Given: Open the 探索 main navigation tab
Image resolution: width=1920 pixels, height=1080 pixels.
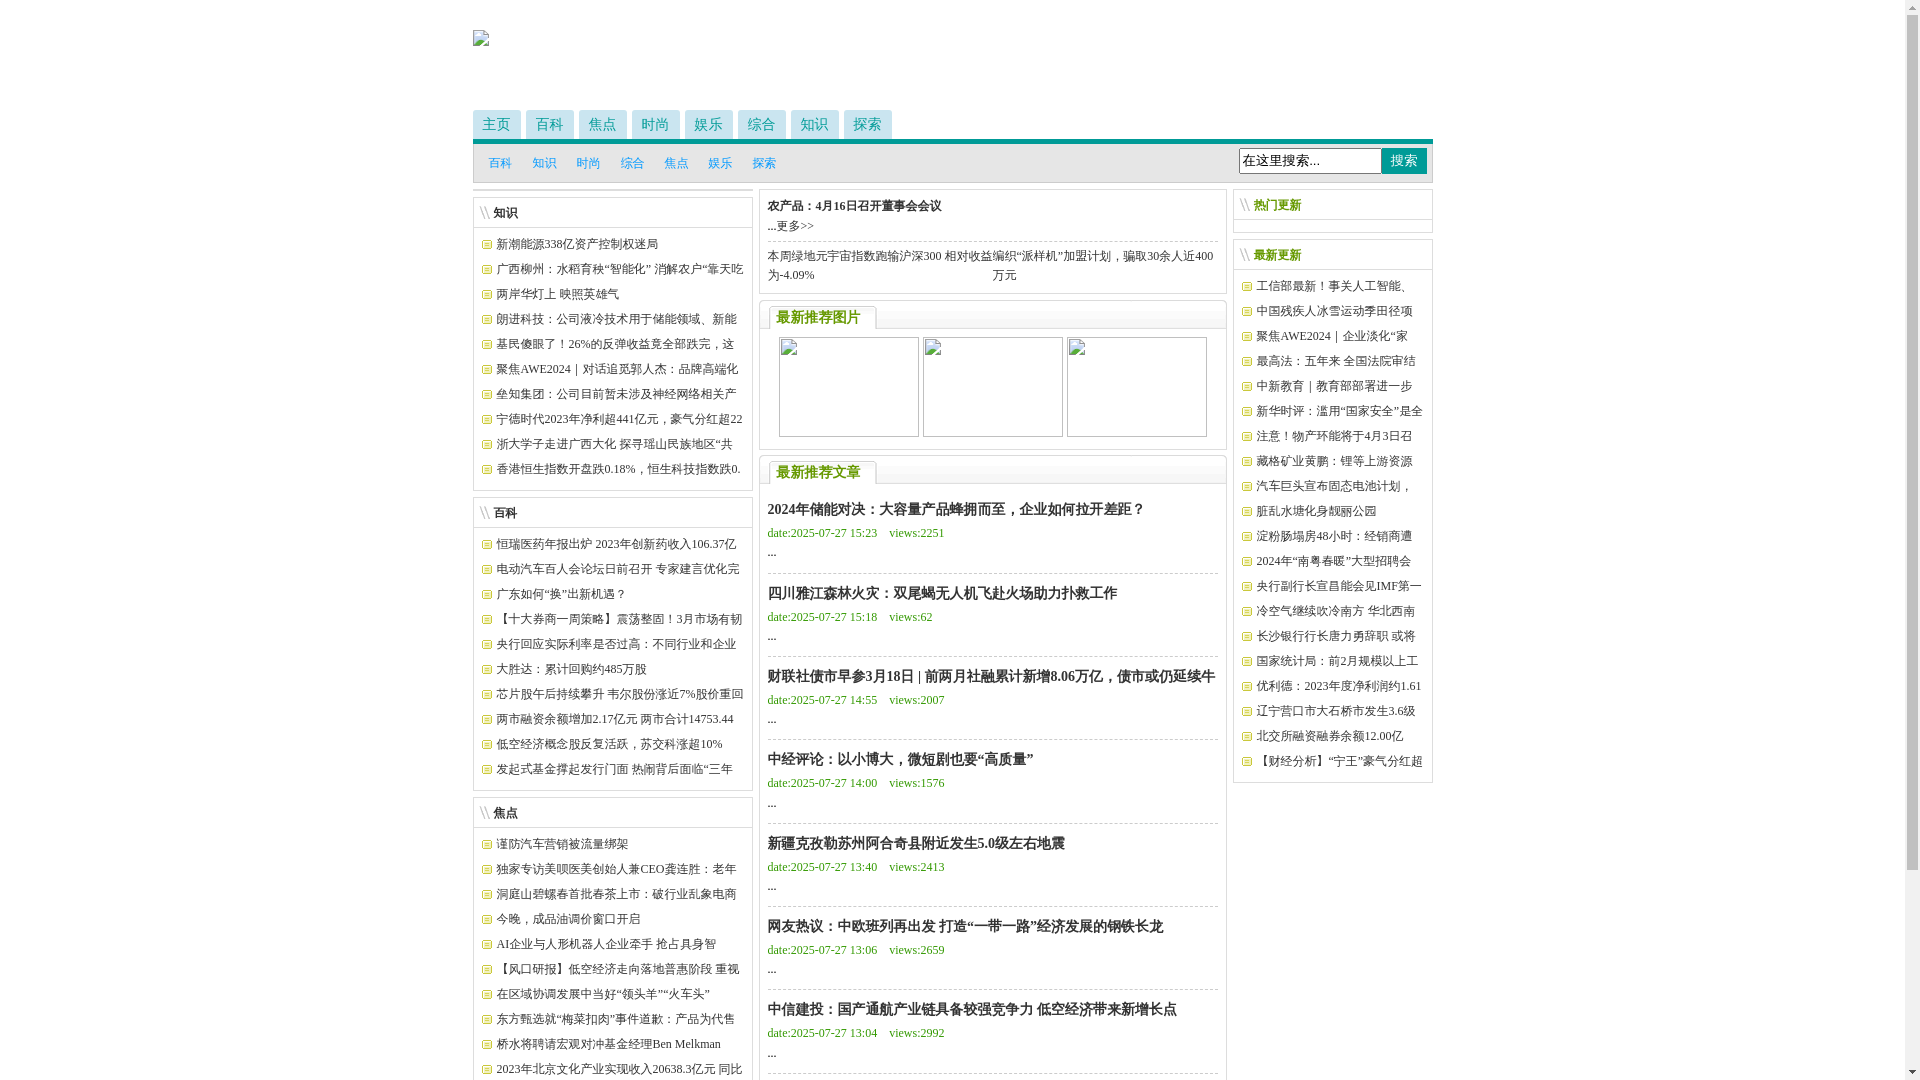Looking at the screenshot, I should [867, 124].
